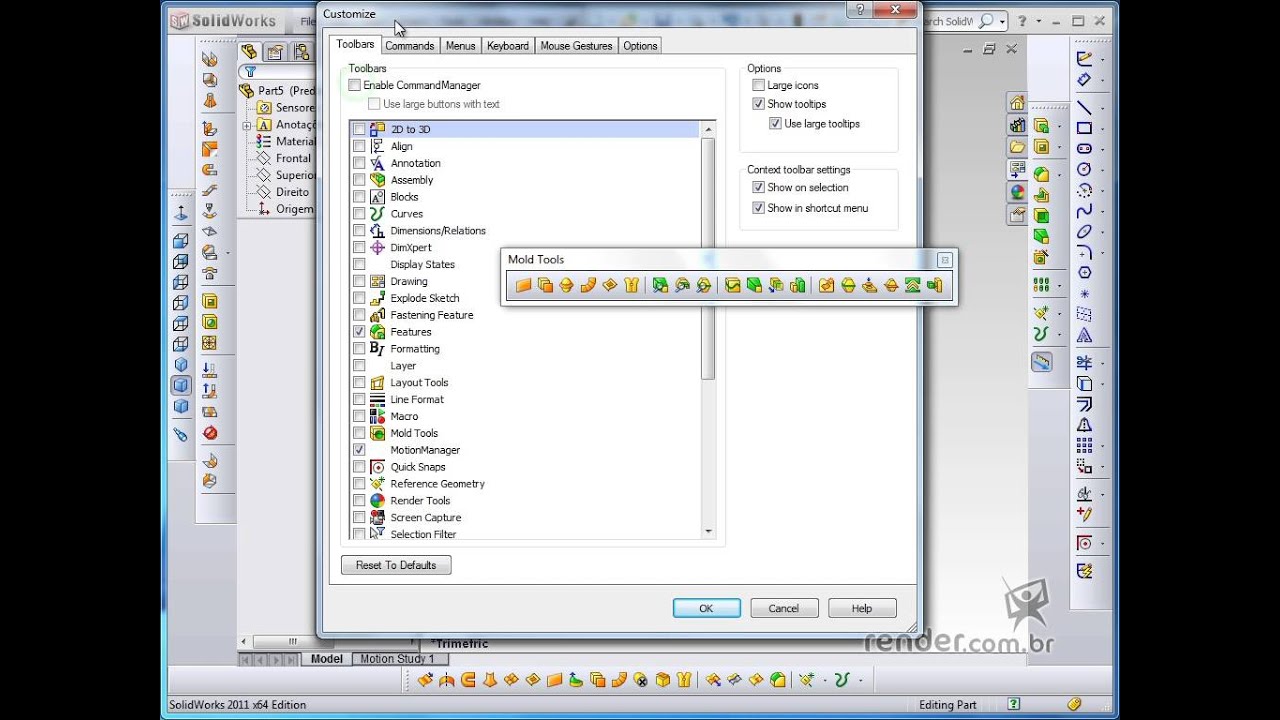Toggle Show in shortcut menu checkbox
This screenshot has height=720, width=1280.
[758, 209]
